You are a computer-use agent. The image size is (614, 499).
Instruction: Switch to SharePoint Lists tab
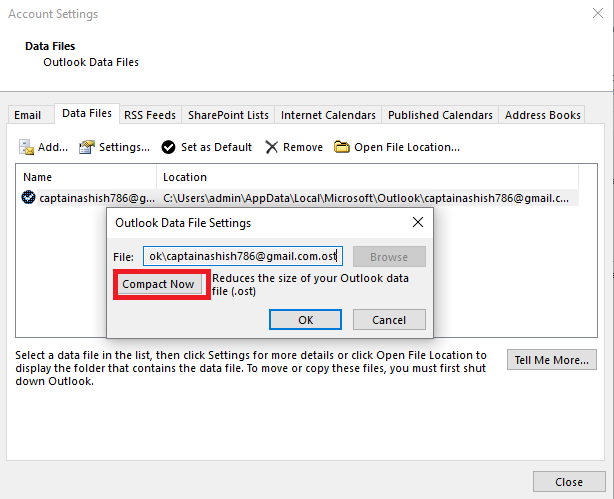coord(228,115)
